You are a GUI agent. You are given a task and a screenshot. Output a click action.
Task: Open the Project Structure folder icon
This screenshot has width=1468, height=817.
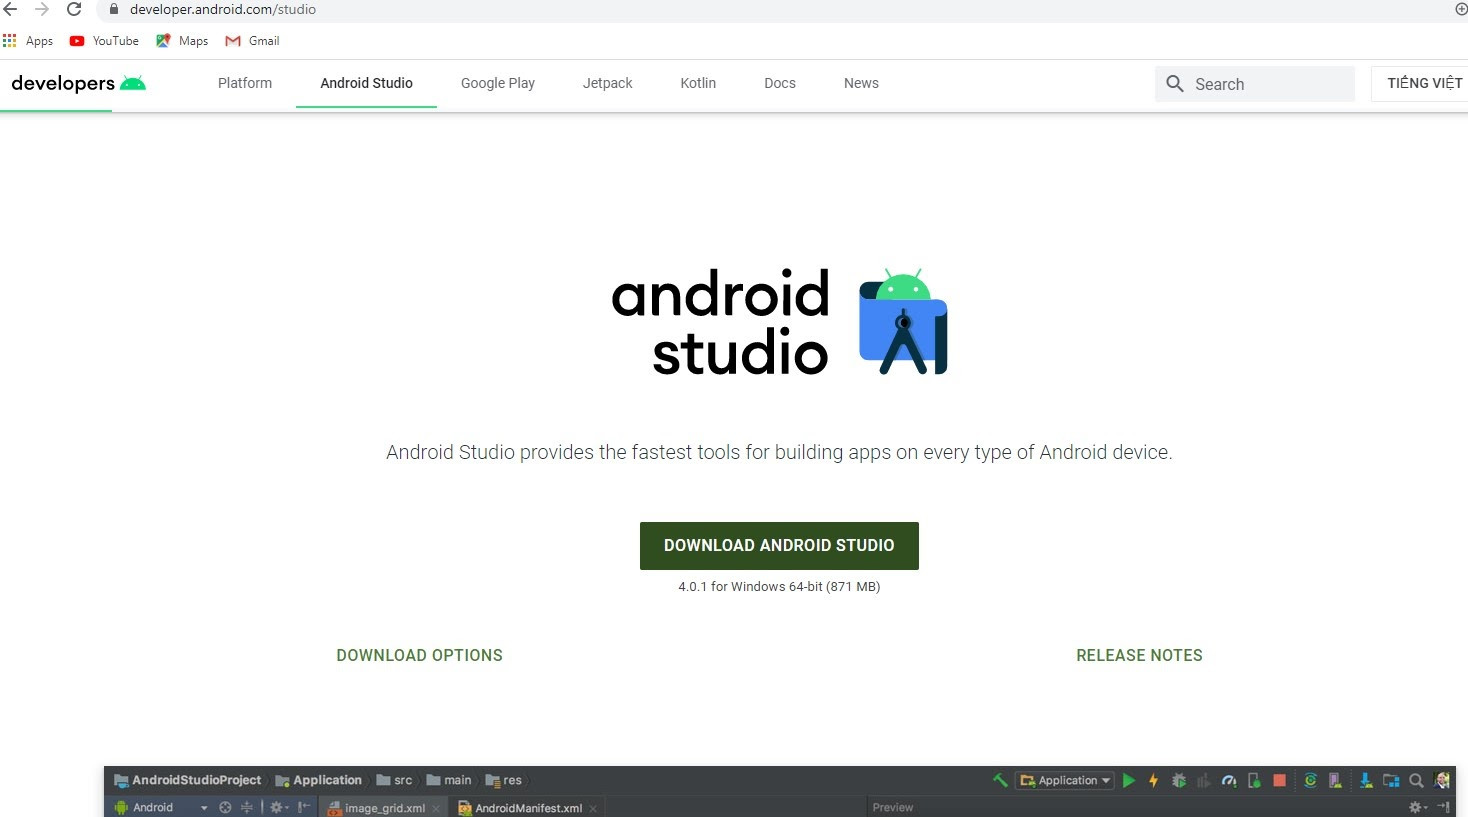pyautogui.click(x=1391, y=780)
